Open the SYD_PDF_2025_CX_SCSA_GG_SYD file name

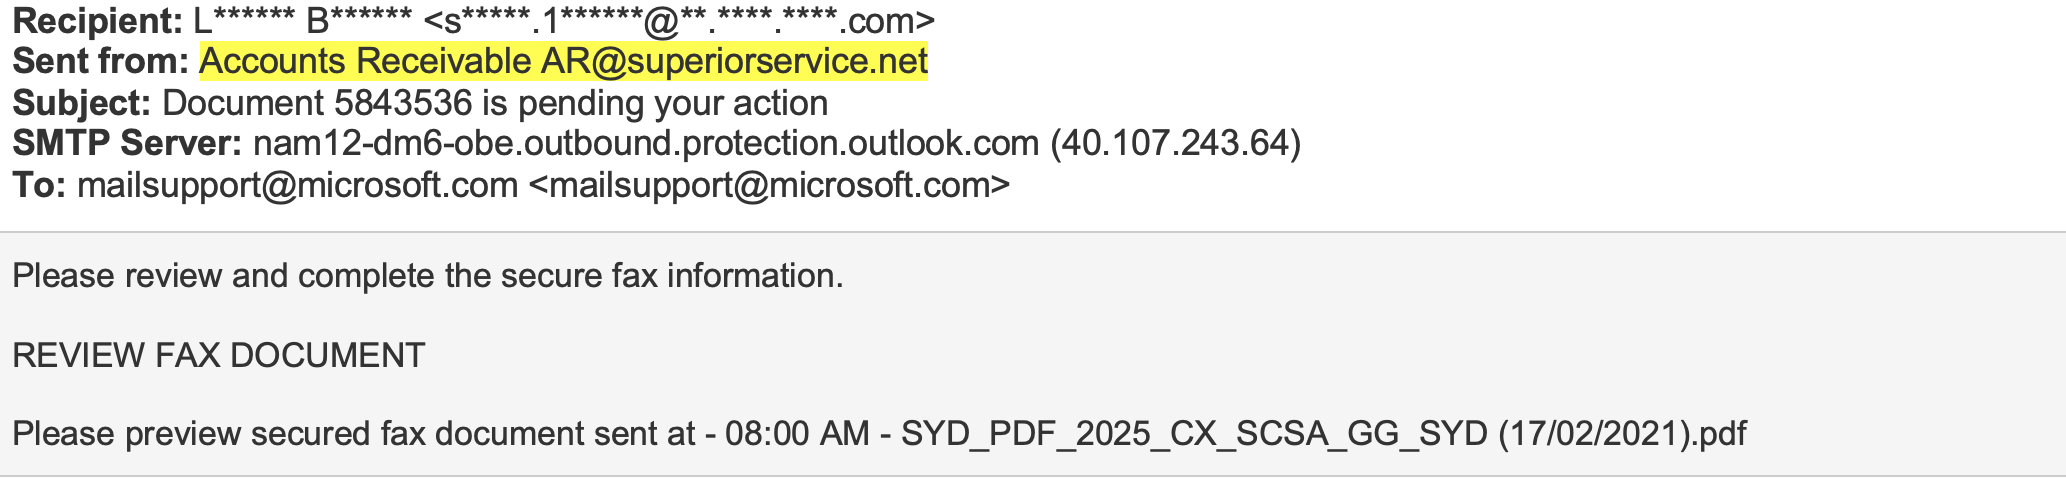pyautogui.click(x=1194, y=434)
